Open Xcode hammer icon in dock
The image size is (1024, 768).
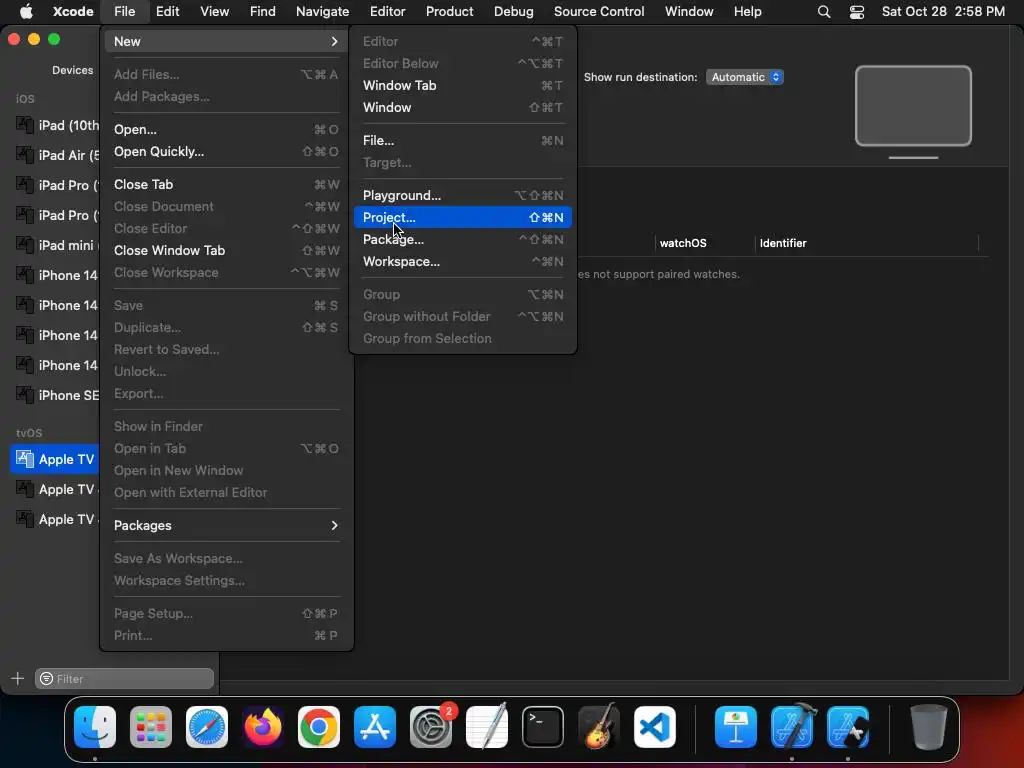792,727
